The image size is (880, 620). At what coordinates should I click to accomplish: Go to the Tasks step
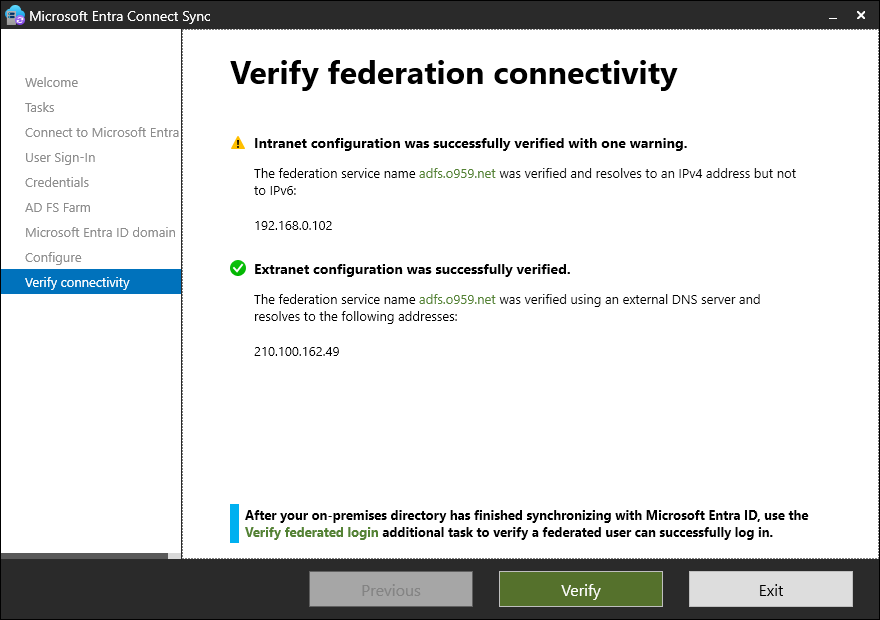pyautogui.click(x=40, y=107)
